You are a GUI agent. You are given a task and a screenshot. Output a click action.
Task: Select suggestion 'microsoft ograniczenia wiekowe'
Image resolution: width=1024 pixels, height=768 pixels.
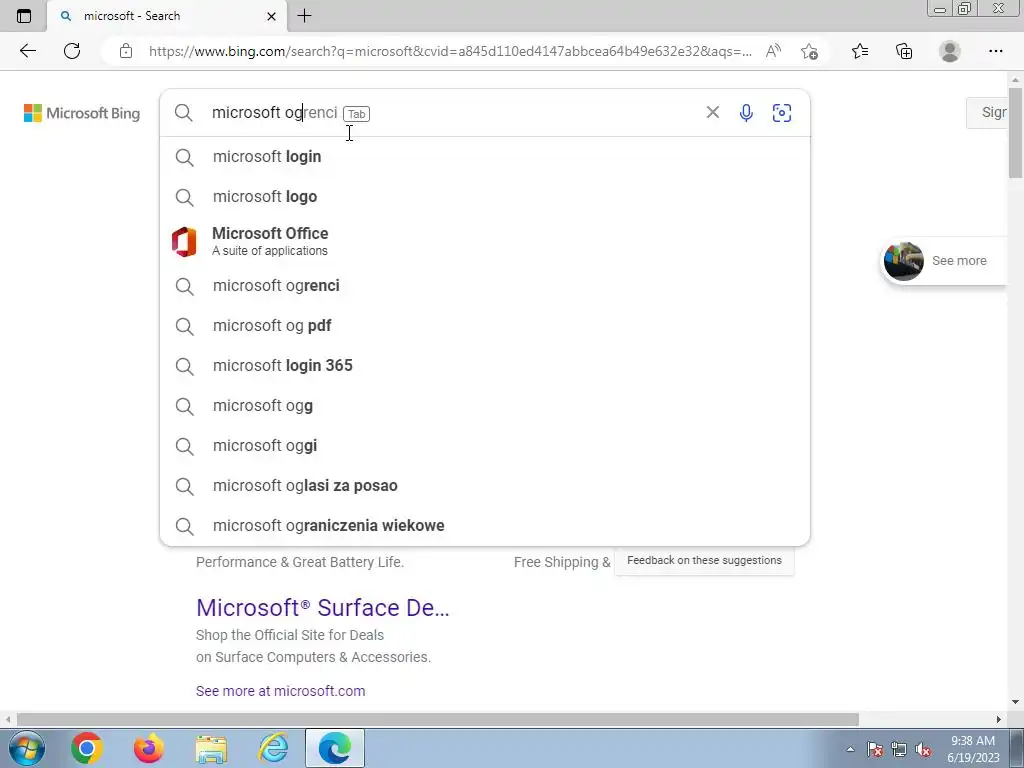click(x=485, y=526)
